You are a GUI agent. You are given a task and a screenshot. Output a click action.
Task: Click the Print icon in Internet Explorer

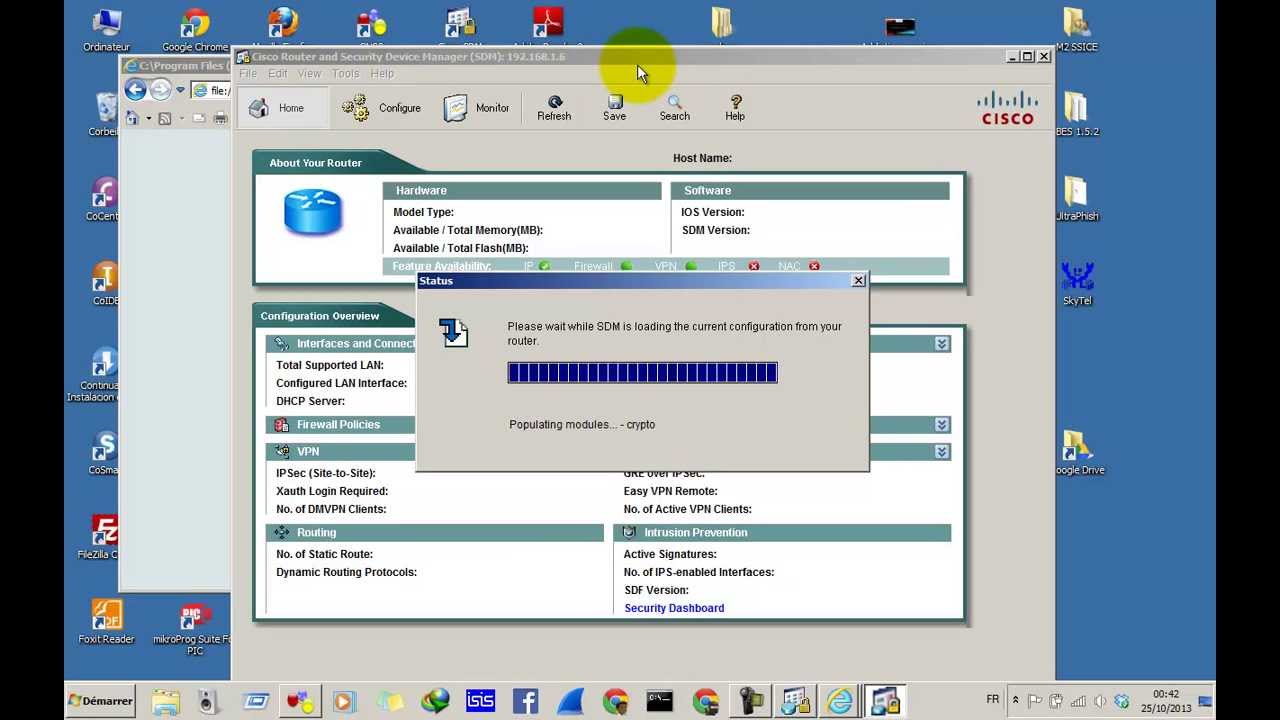click(220, 118)
